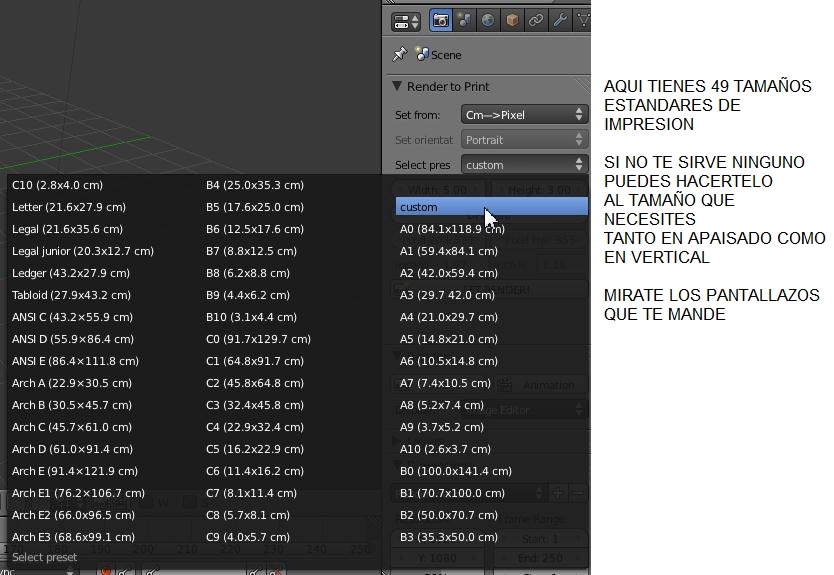The image size is (834, 575).
Task: Click the Scene datablock icon
Action: [x=422, y=54]
